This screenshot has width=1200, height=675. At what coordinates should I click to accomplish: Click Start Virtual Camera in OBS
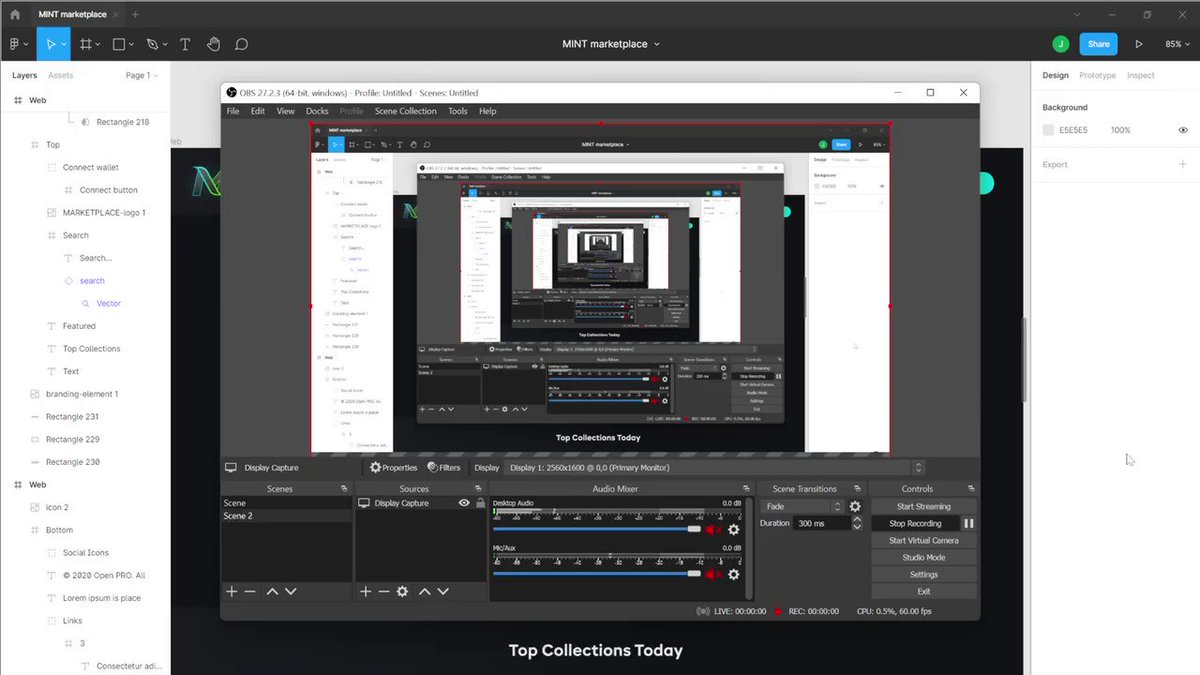[924, 540]
